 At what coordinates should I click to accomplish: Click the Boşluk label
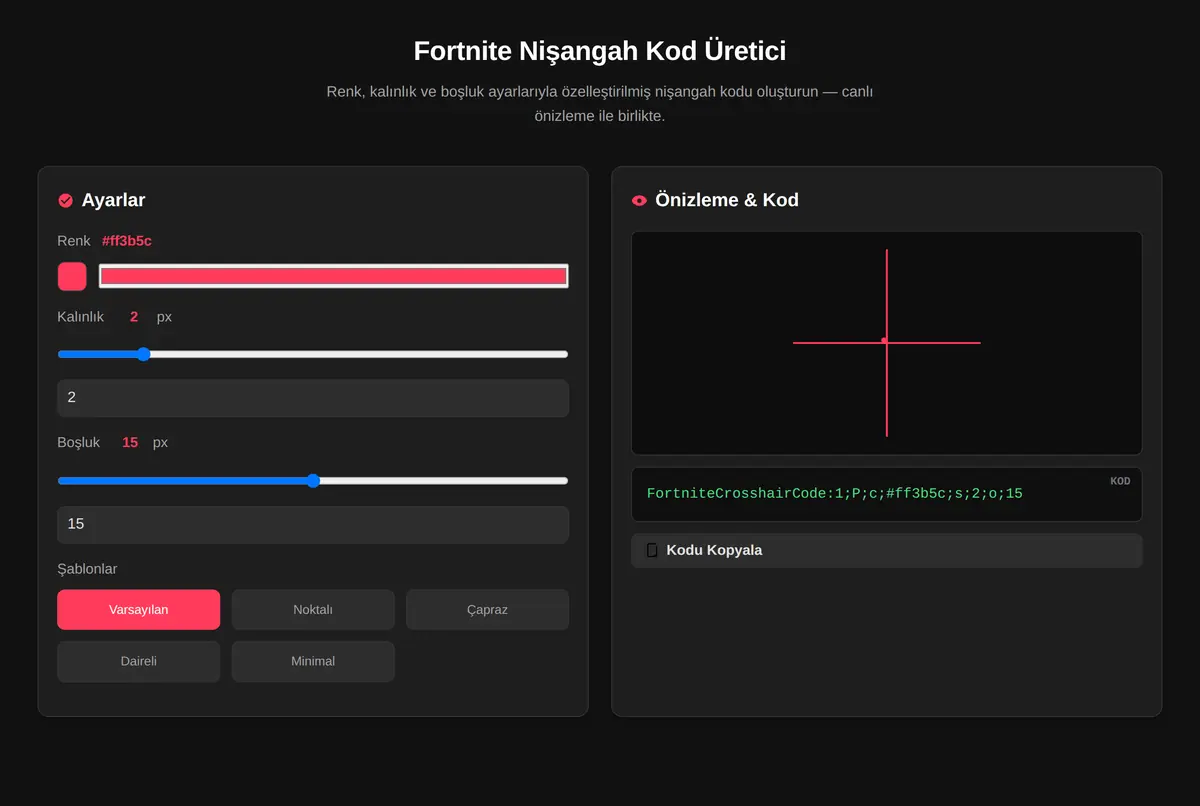coord(79,442)
